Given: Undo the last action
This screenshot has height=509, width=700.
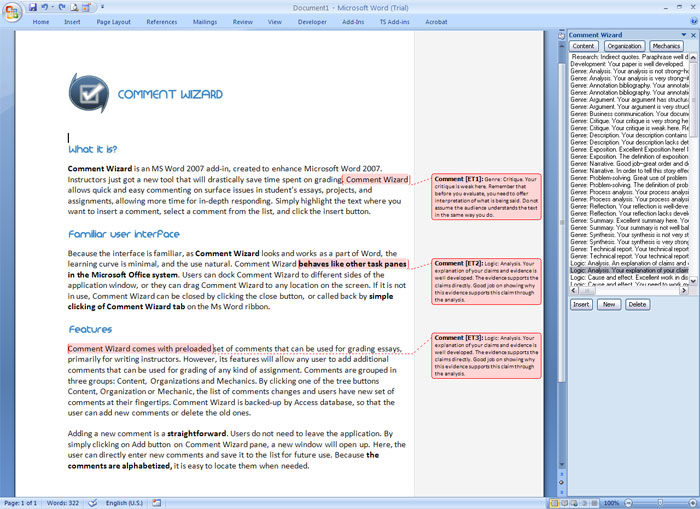Looking at the screenshot, I should click(x=44, y=7).
